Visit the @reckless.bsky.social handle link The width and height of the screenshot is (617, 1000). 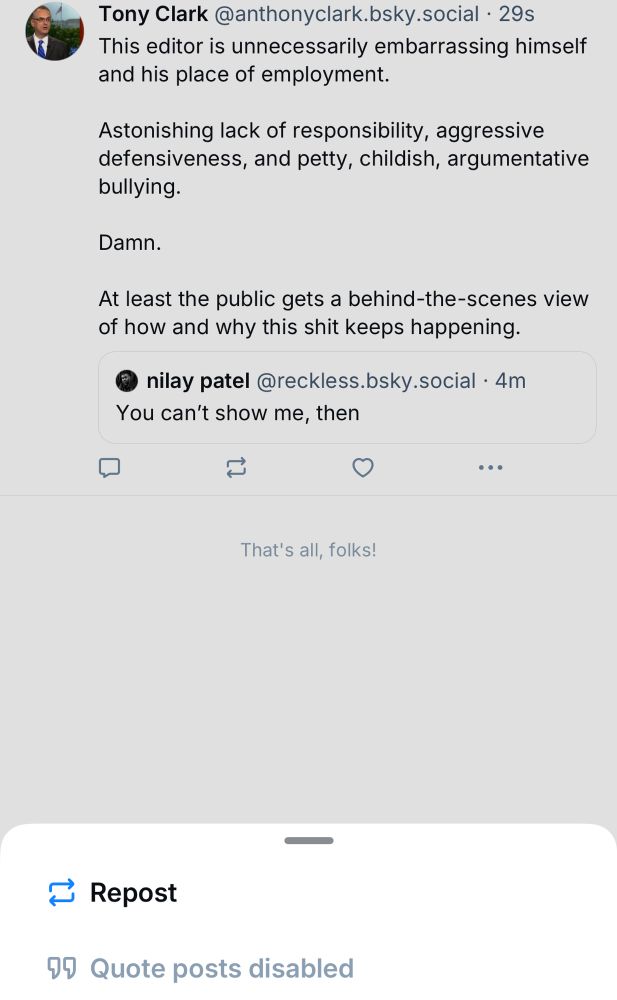366,381
